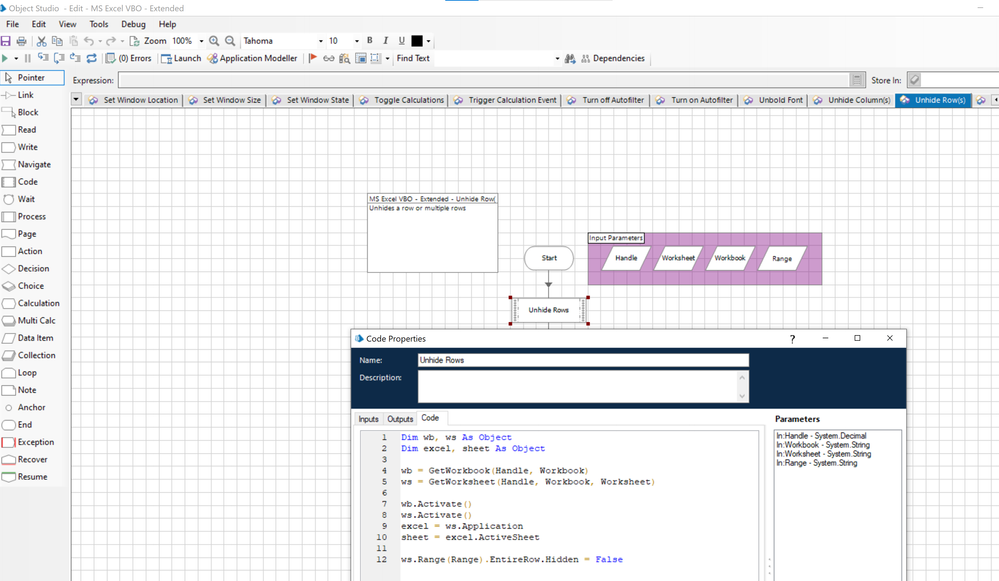
Task: Click the zoom in magnifier icon
Action: tap(214, 41)
